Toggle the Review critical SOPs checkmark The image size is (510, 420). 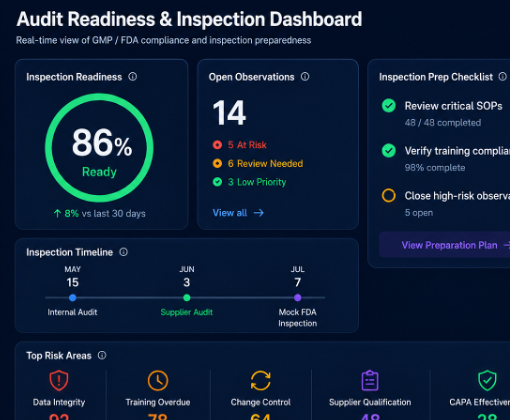(x=389, y=106)
